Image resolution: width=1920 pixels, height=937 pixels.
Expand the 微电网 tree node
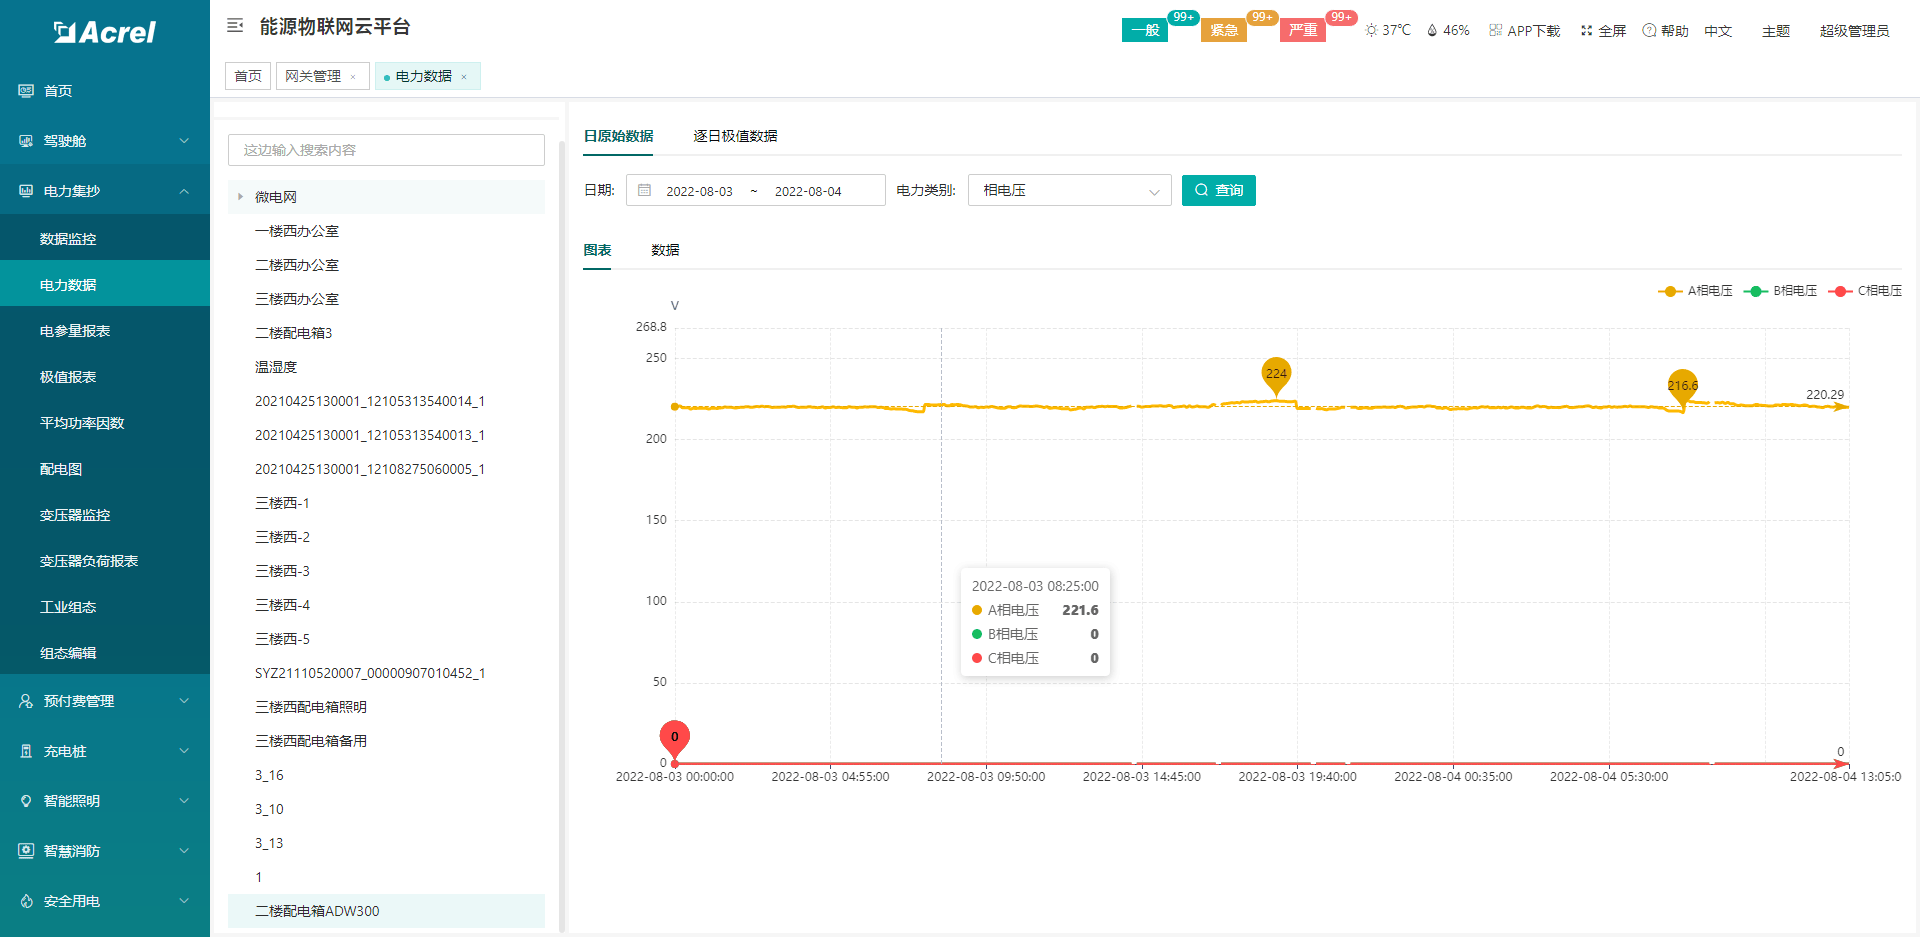point(241,197)
